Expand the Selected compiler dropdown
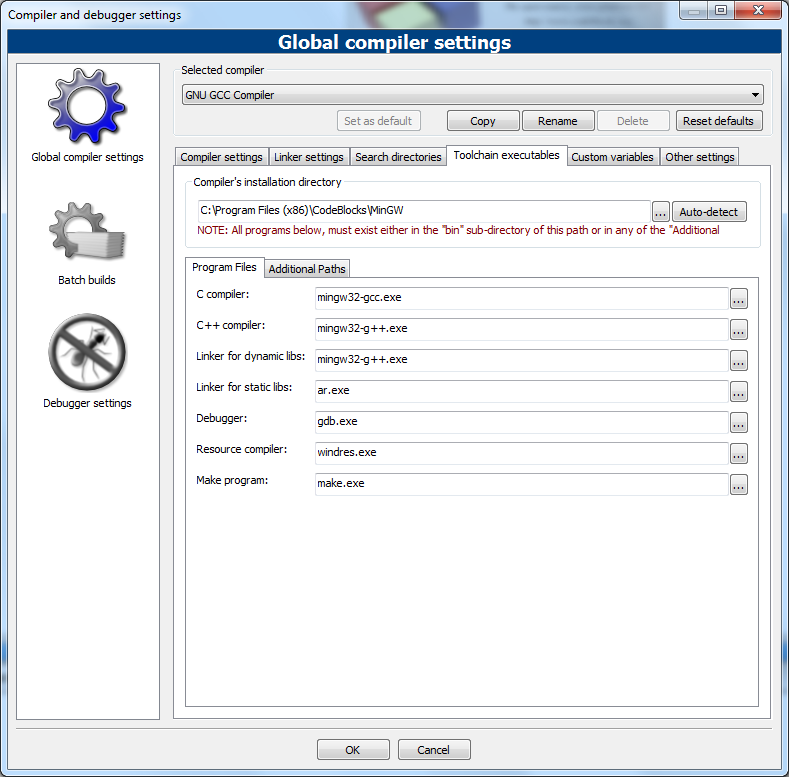 [755, 96]
